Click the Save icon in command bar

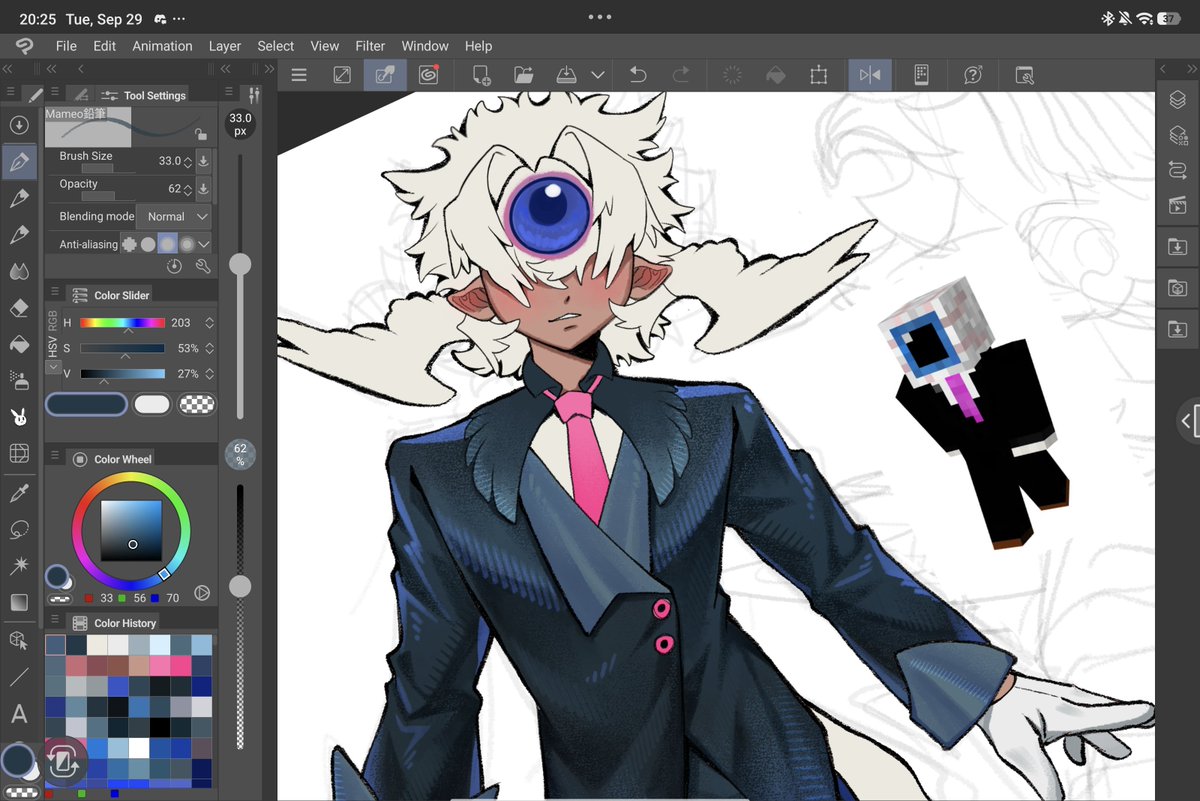566,75
